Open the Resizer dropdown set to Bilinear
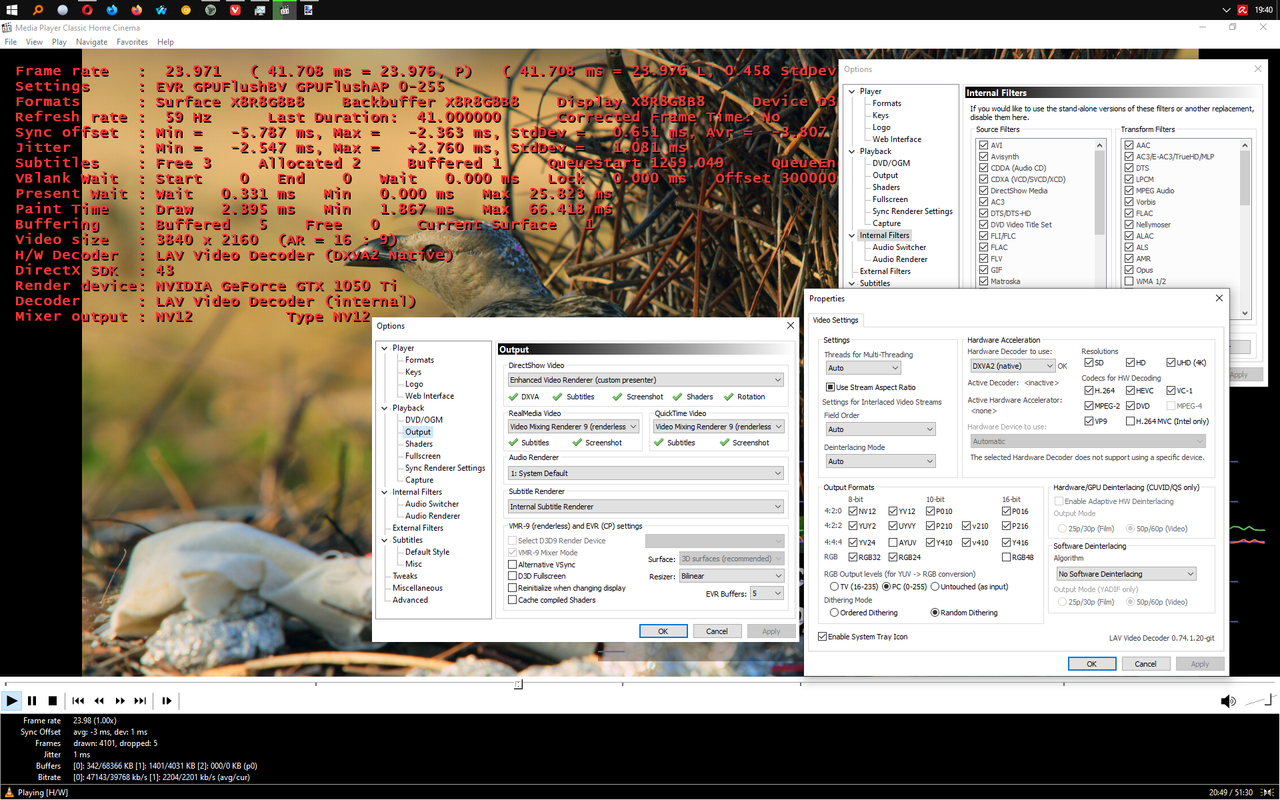This screenshot has height=800, width=1280. click(731, 576)
